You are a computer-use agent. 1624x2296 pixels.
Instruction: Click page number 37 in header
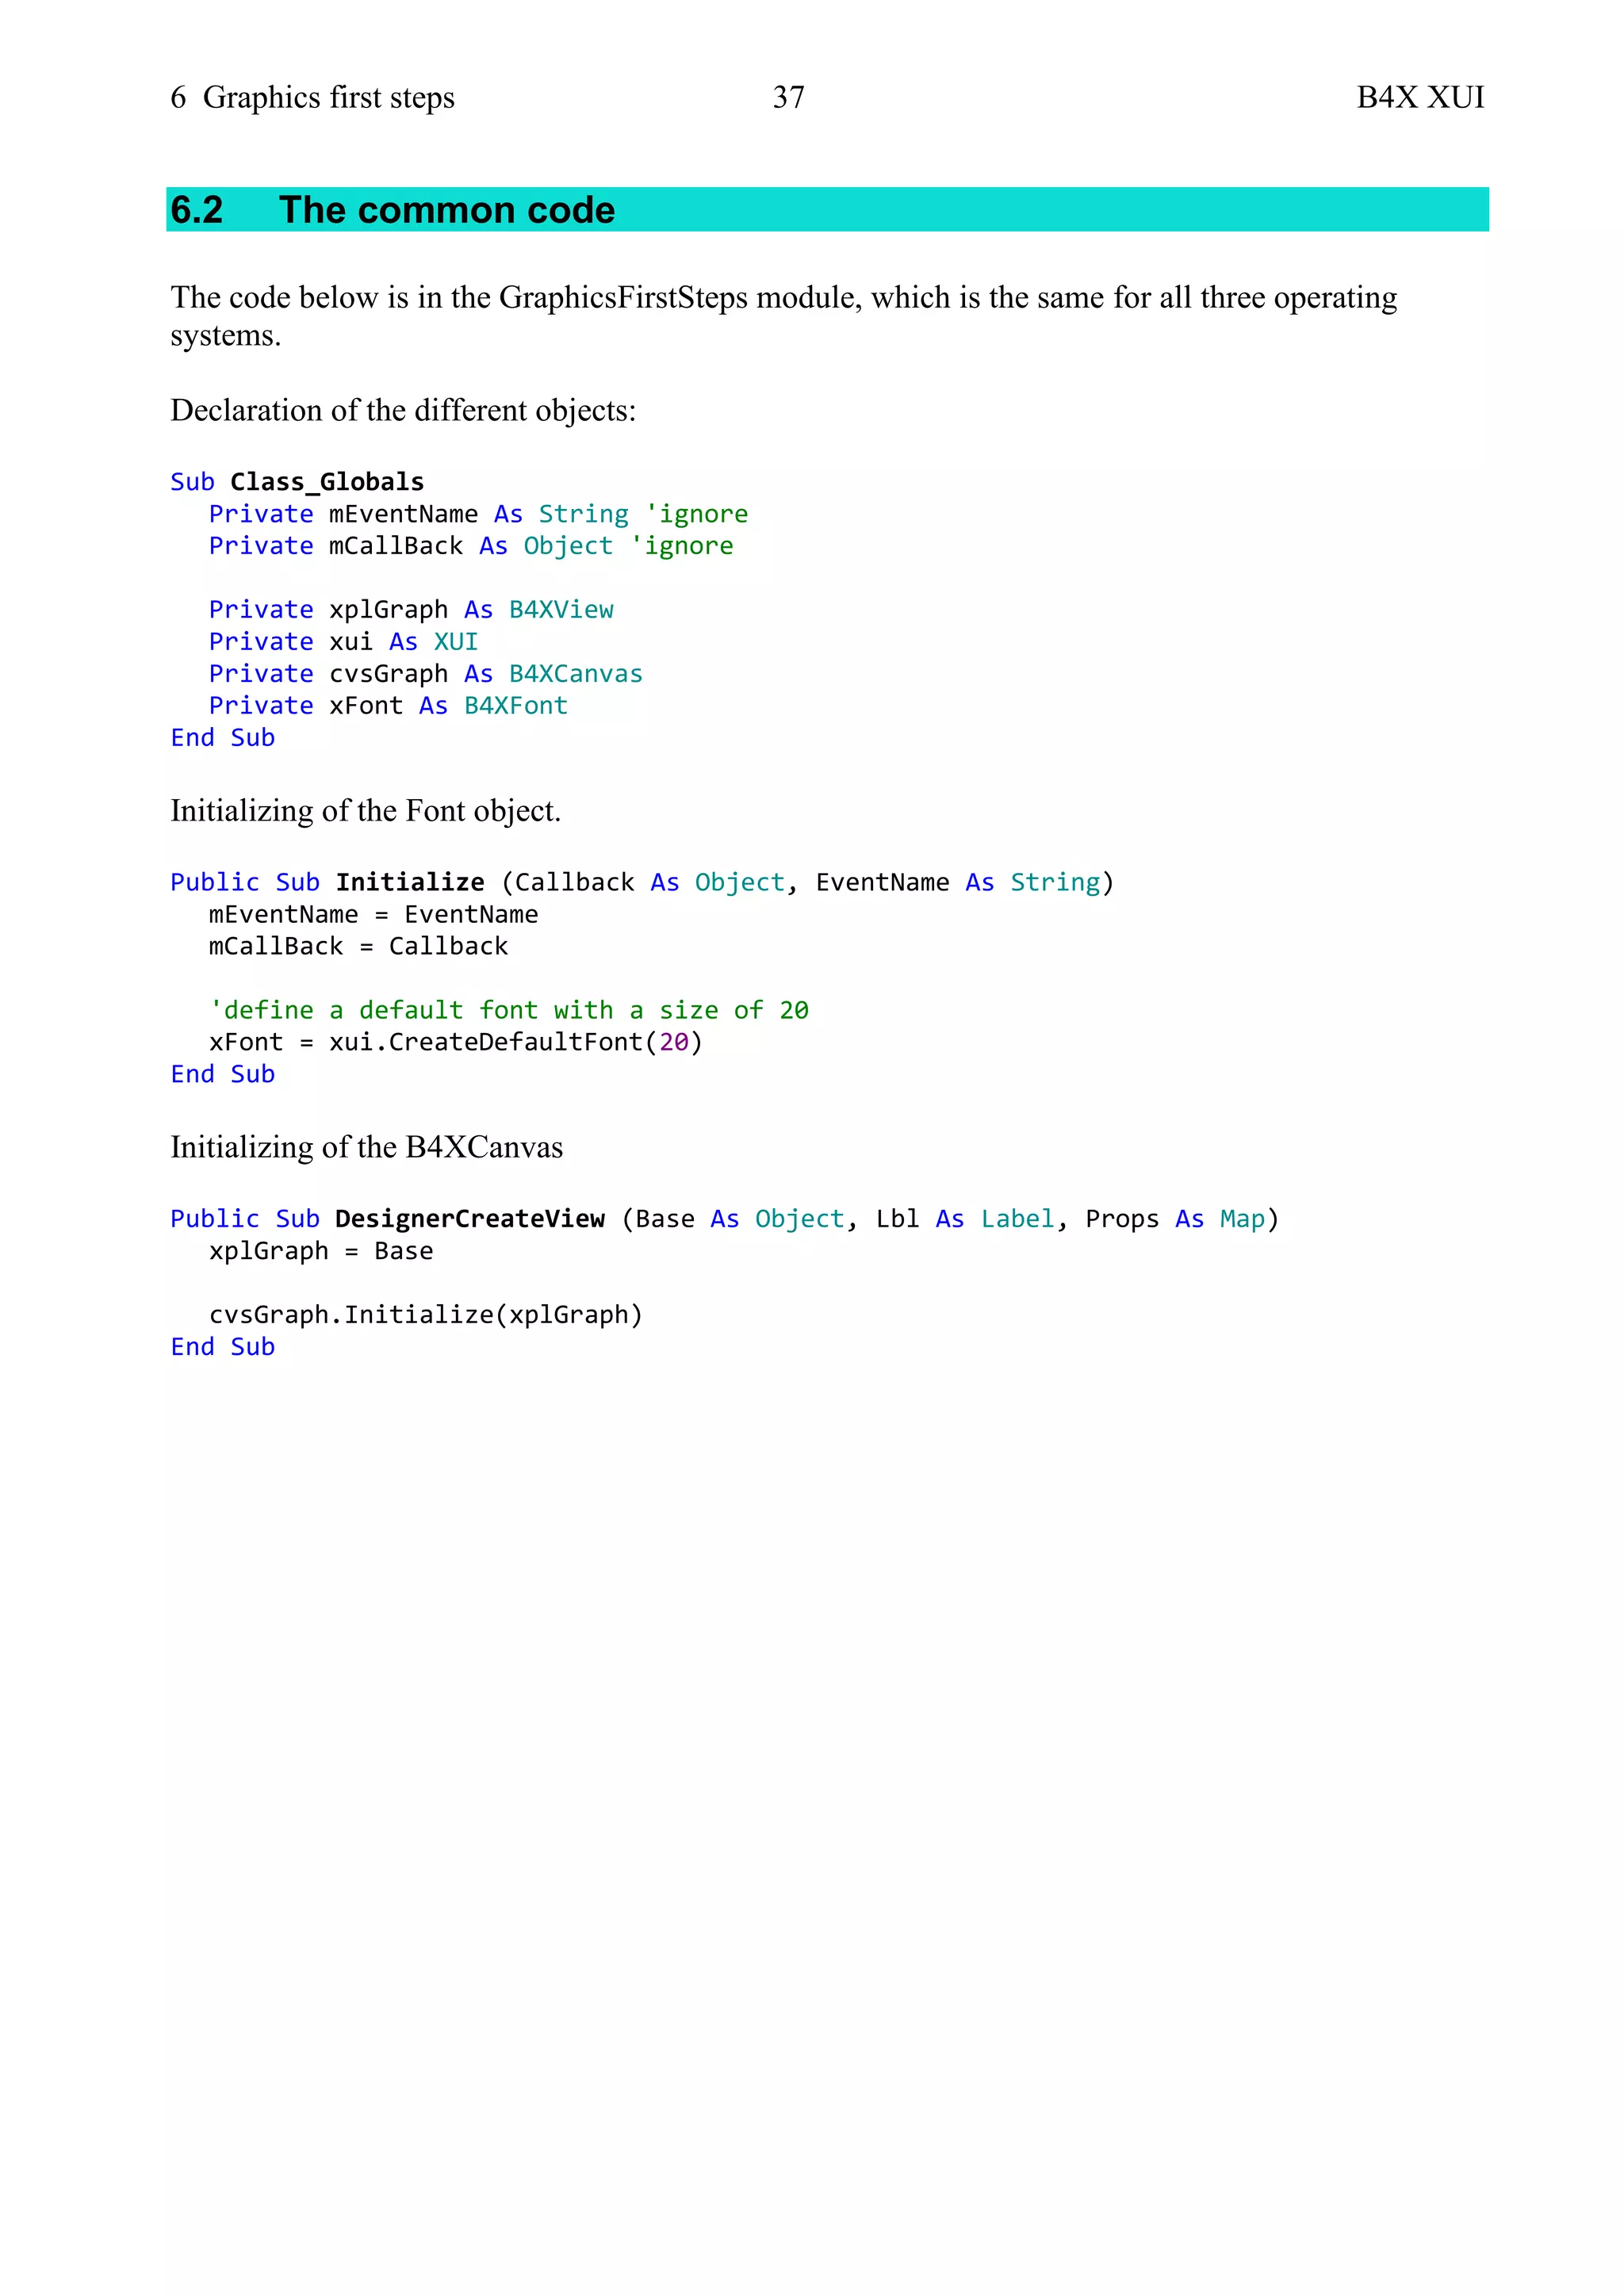point(788,97)
